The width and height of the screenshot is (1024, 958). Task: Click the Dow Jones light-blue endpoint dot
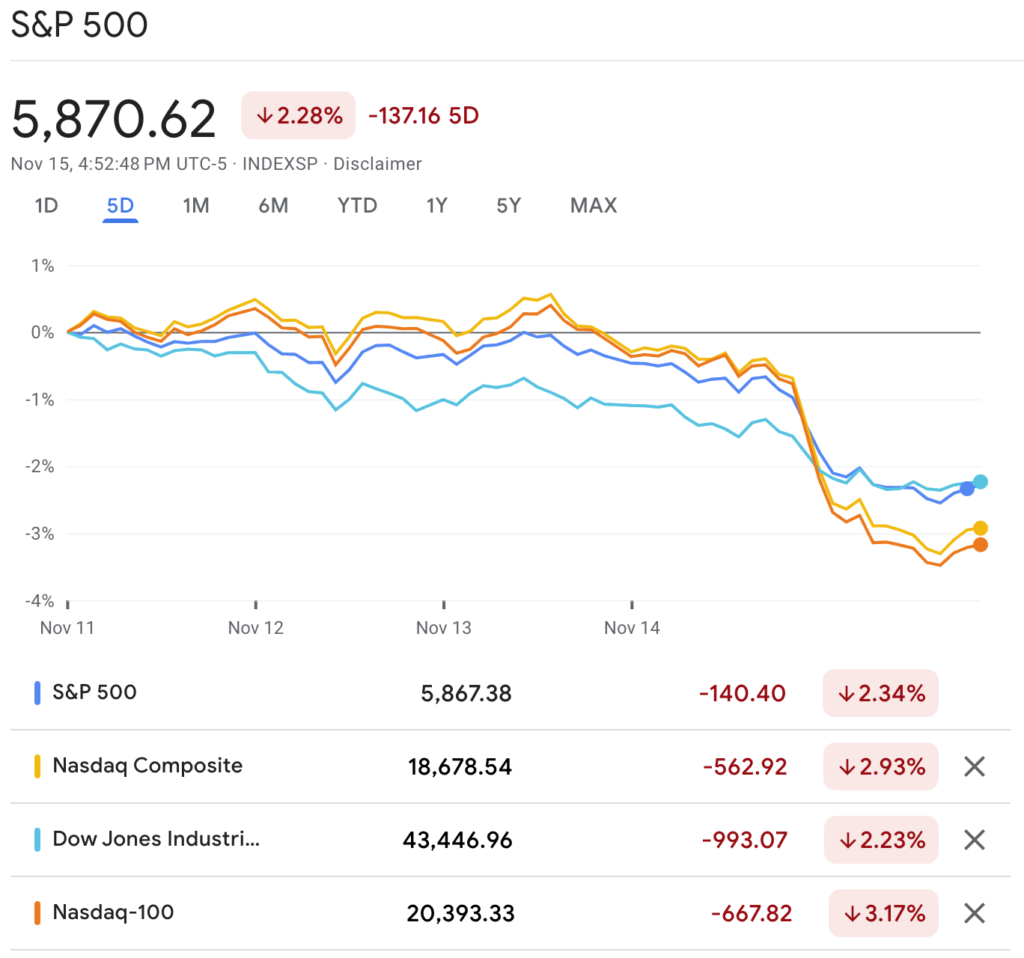click(x=980, y=482)
